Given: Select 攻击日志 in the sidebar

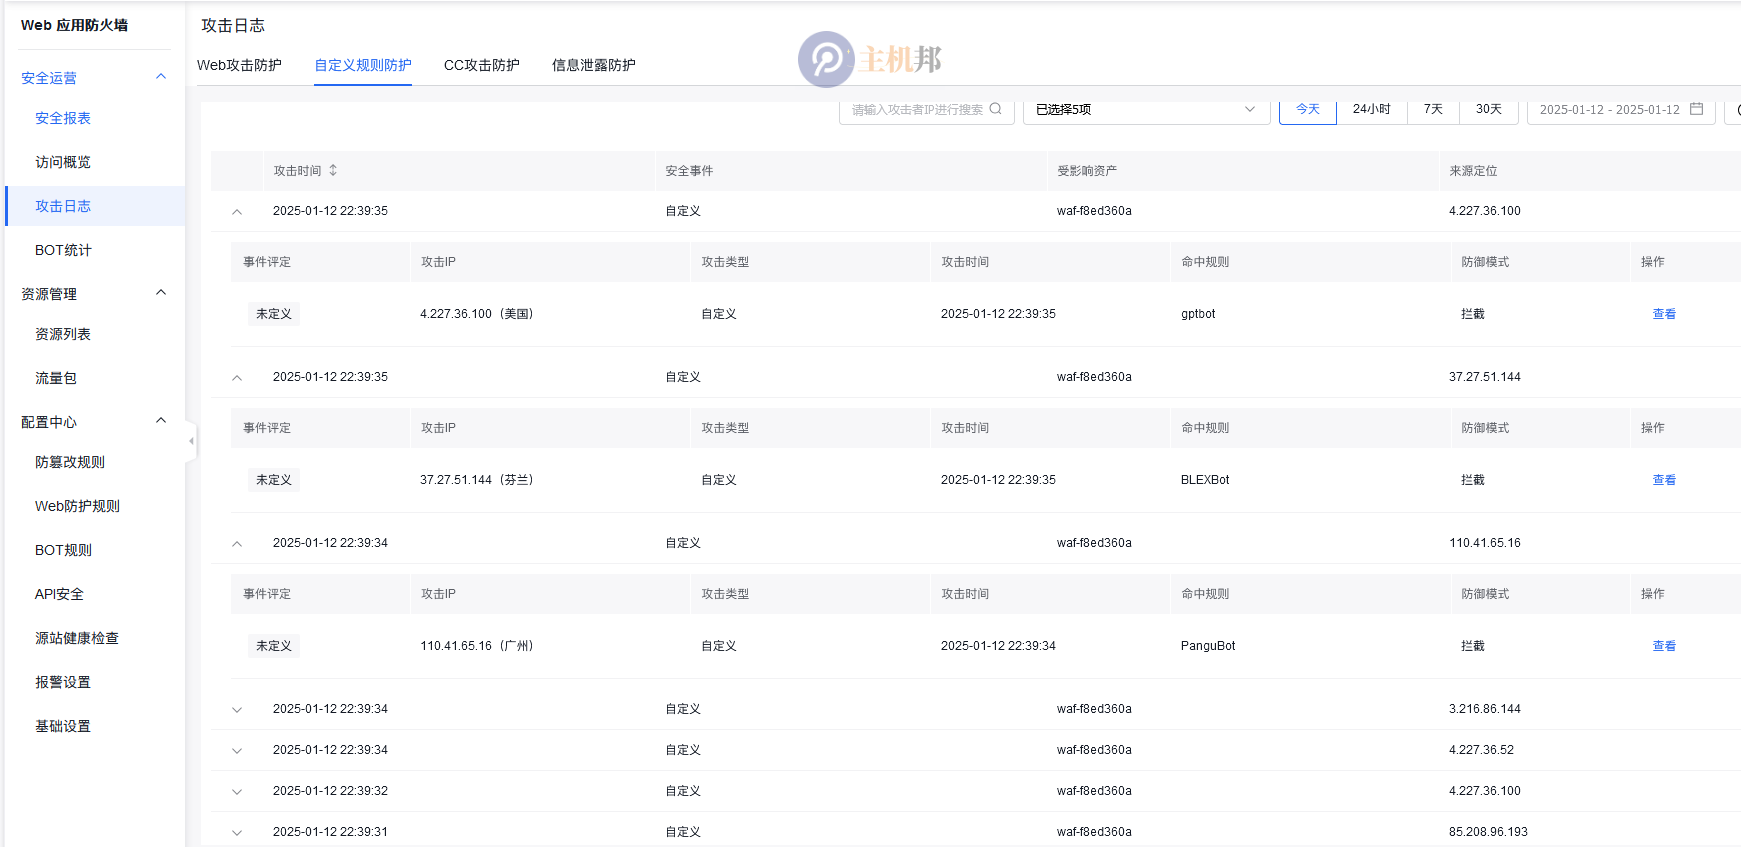Looking at the screenshot, I should pyautogui.click(x=63, y=206).
